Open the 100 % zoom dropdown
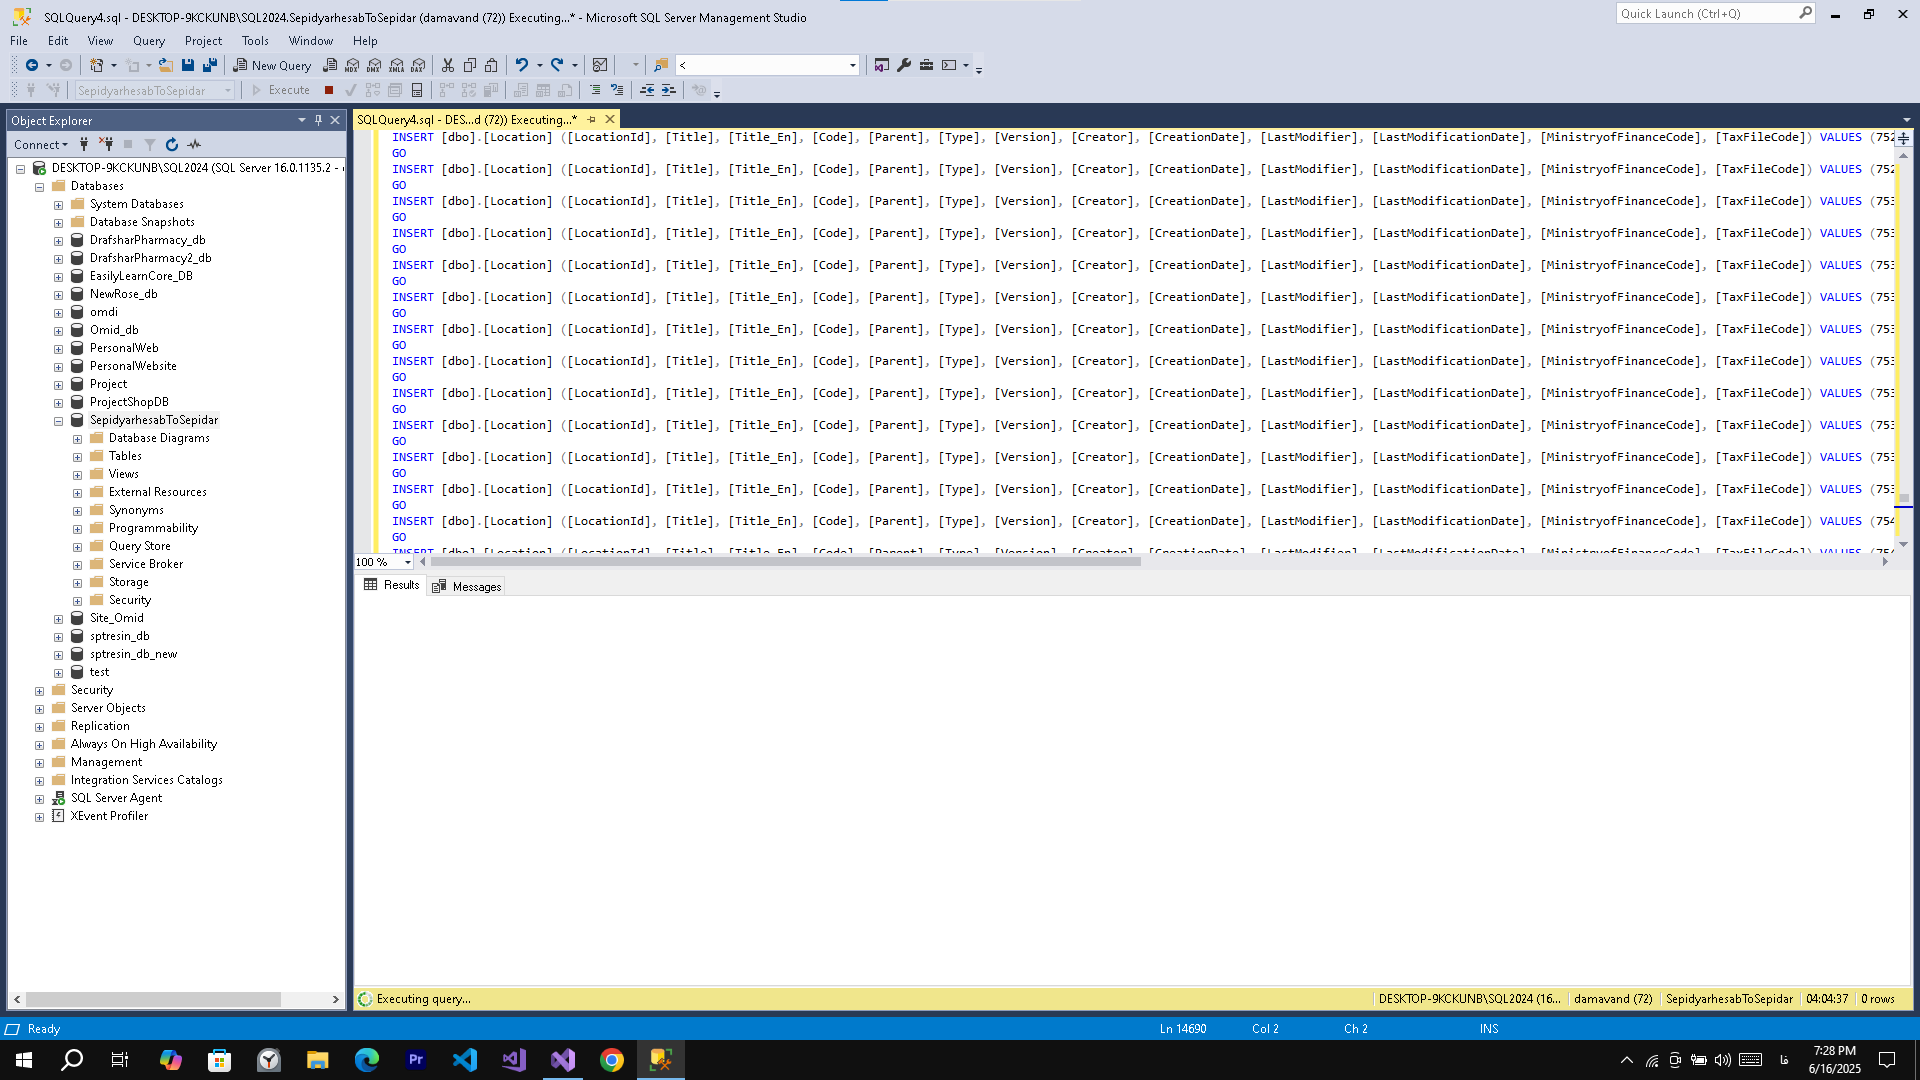This screenshot has width=1920, height=1080. 407,562
